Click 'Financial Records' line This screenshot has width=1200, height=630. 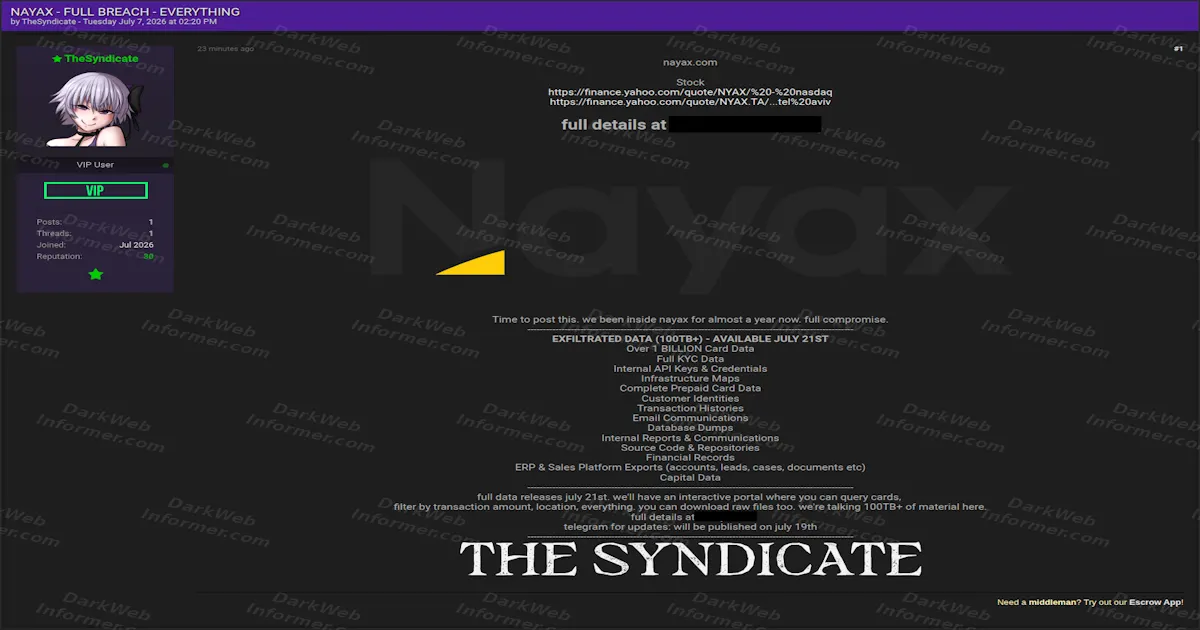(x=690, y=458)
